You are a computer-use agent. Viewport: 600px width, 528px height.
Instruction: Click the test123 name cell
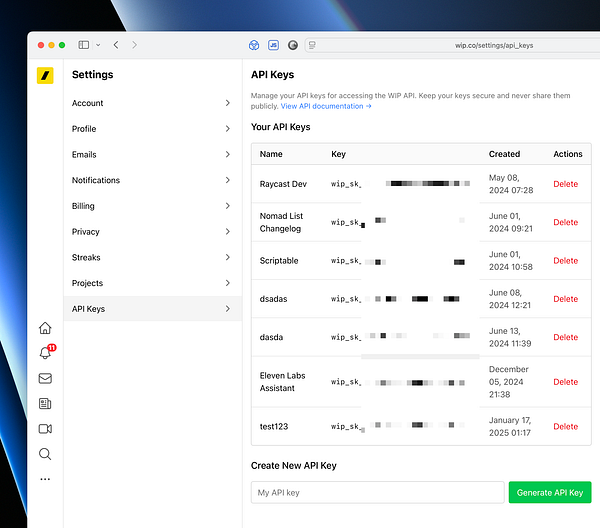[274, 427]
